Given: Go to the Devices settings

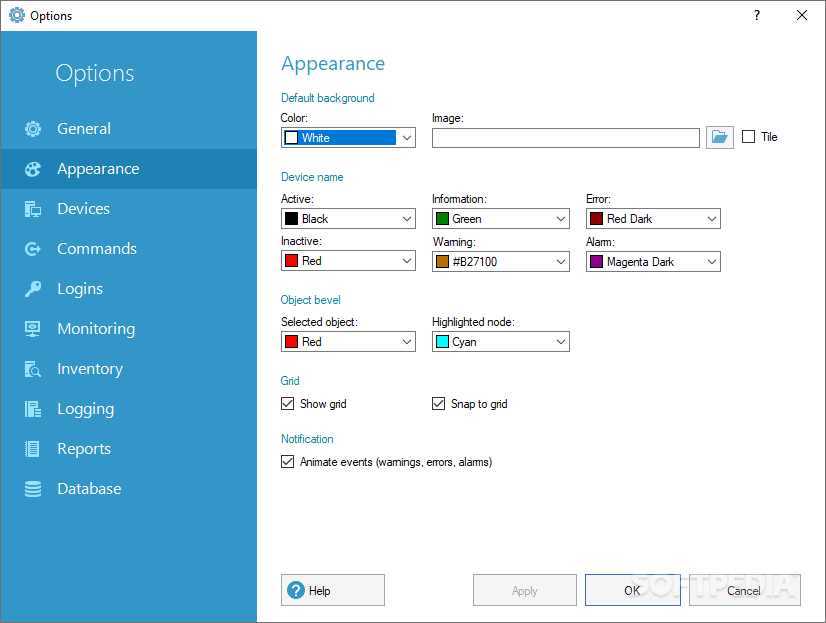Looking at the screenshot, I should tap(129, 209).
